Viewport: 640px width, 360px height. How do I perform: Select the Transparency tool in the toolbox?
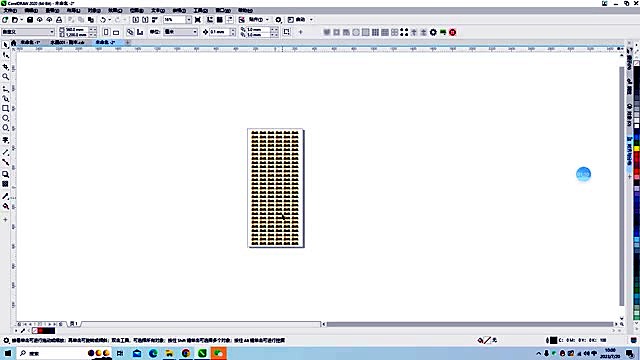[x=5, y=184]
